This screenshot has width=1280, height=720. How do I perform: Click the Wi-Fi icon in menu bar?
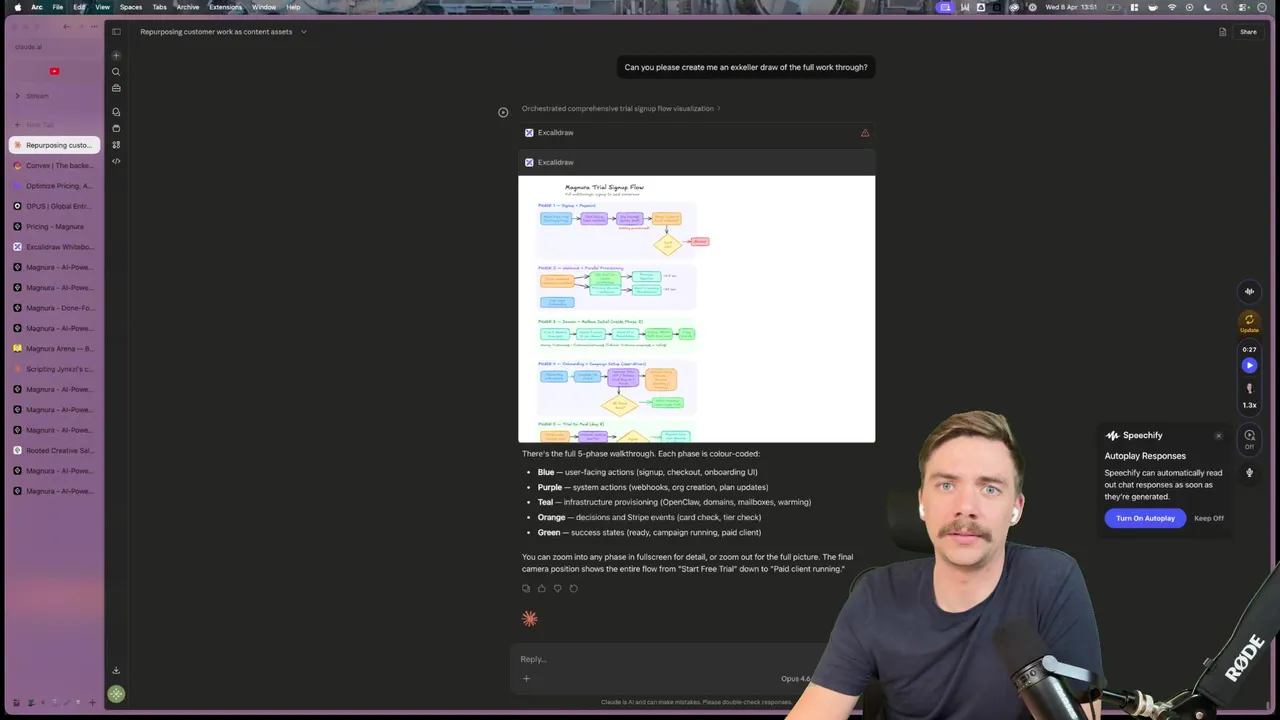pos(1172,7)
